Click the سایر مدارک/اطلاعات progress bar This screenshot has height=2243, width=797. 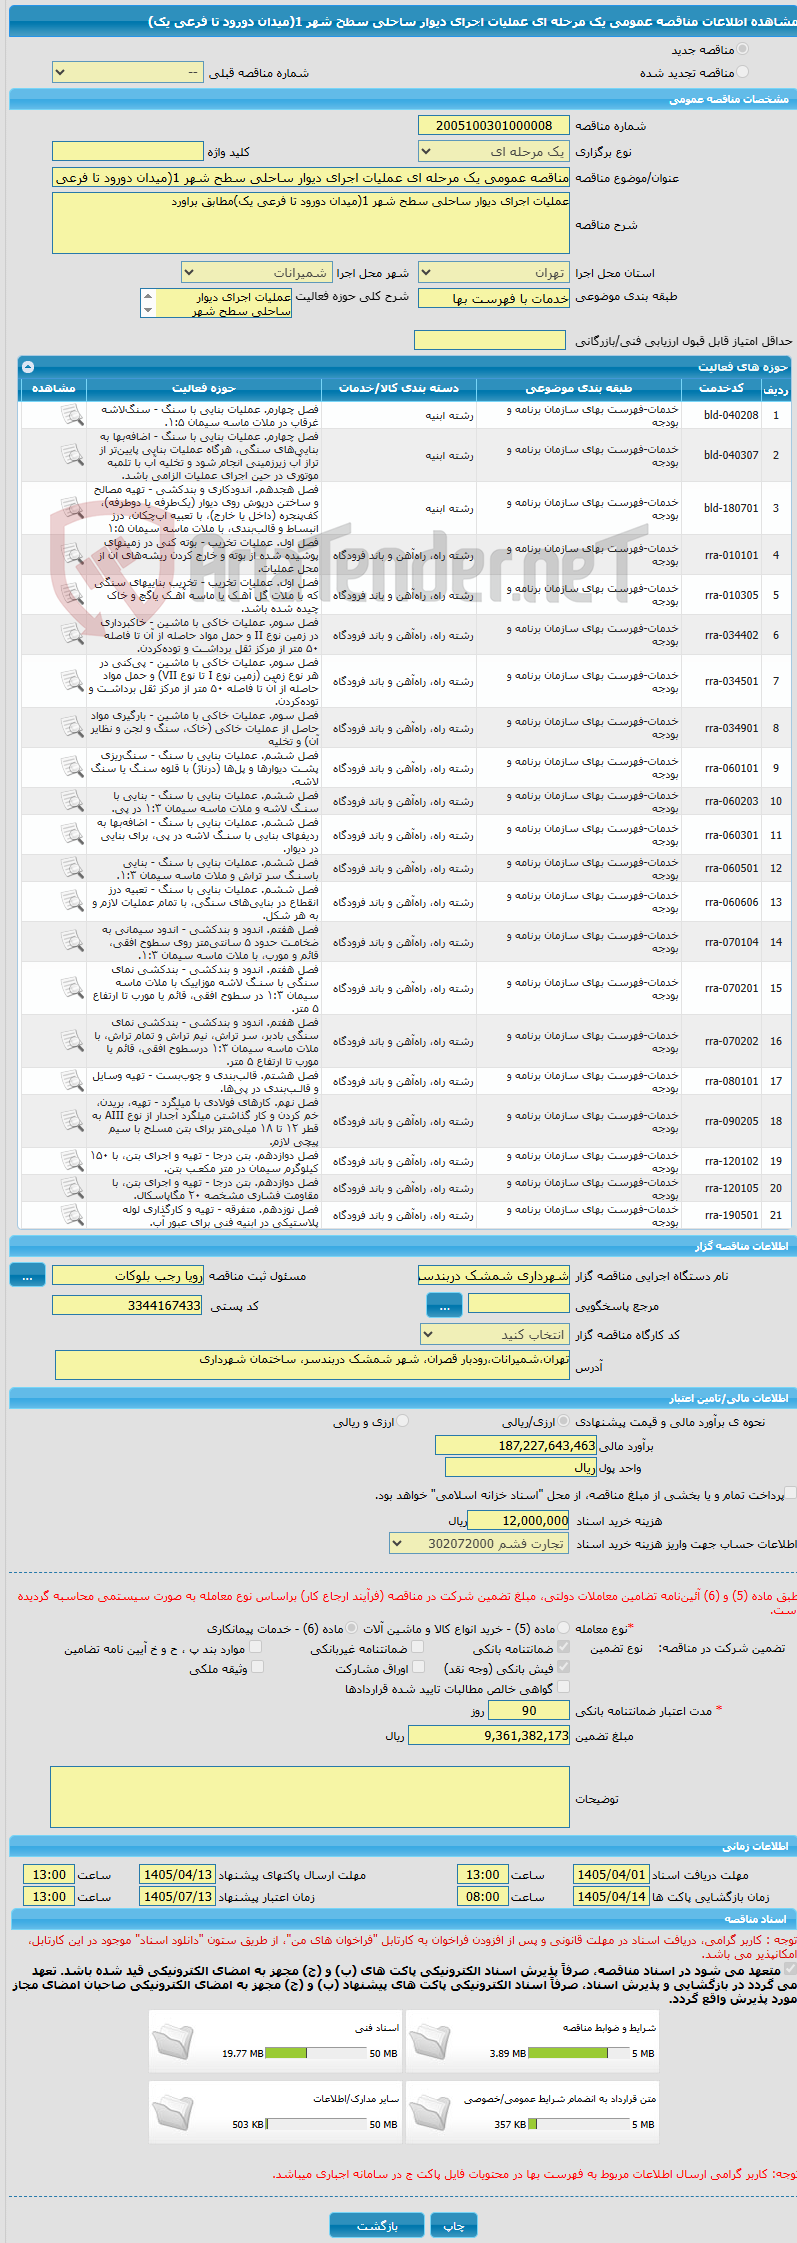[316, 2124]
